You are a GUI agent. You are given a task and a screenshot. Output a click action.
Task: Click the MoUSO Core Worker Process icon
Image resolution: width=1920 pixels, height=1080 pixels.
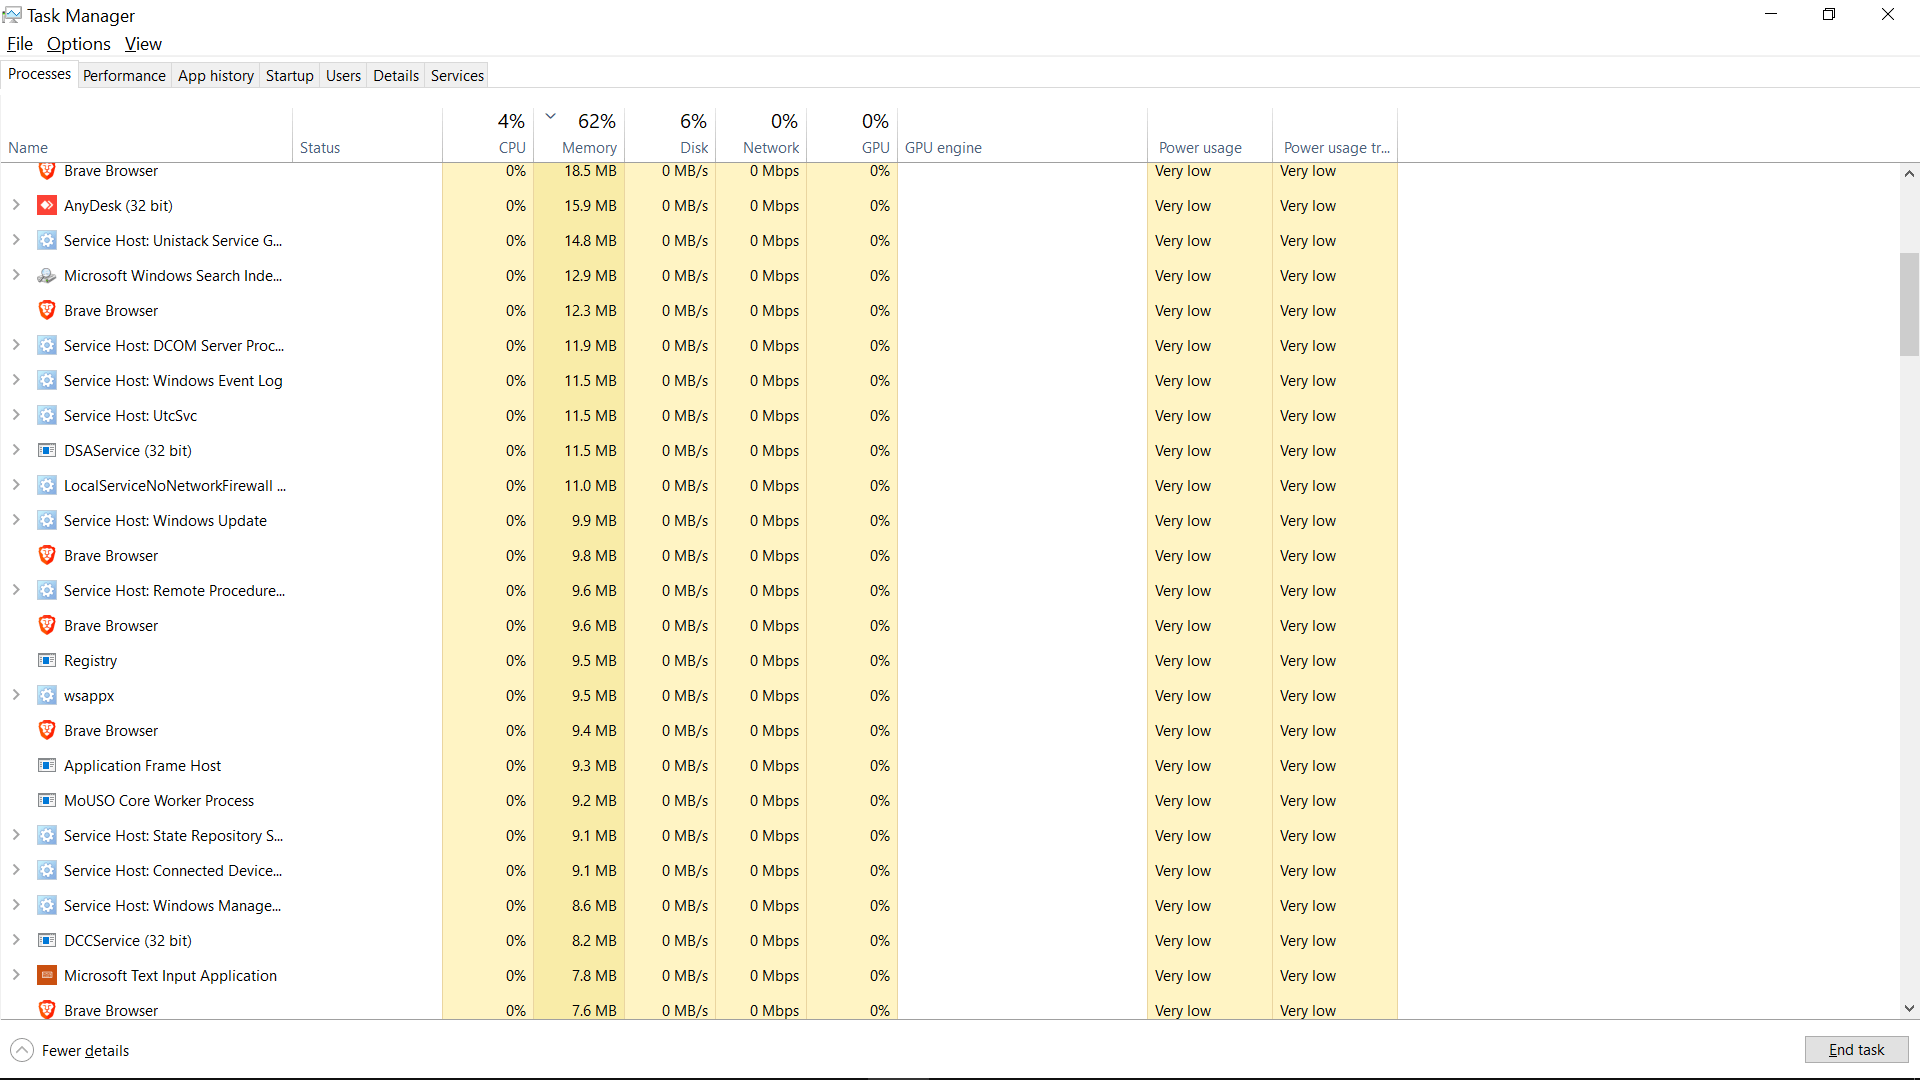pyautogui.click(x=46, y=801)
